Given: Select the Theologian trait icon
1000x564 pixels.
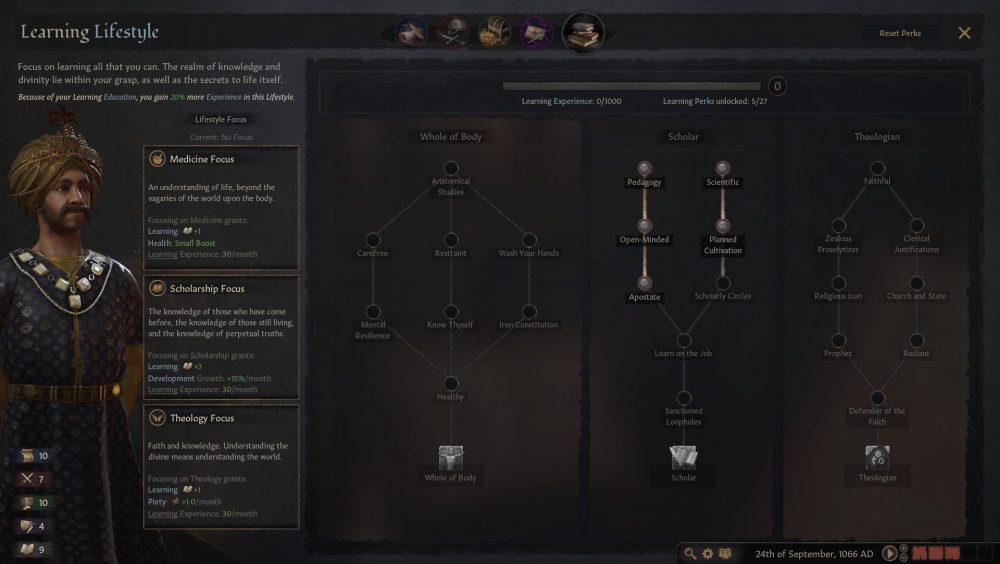Looking at the screenshot, I should (878, 458).
